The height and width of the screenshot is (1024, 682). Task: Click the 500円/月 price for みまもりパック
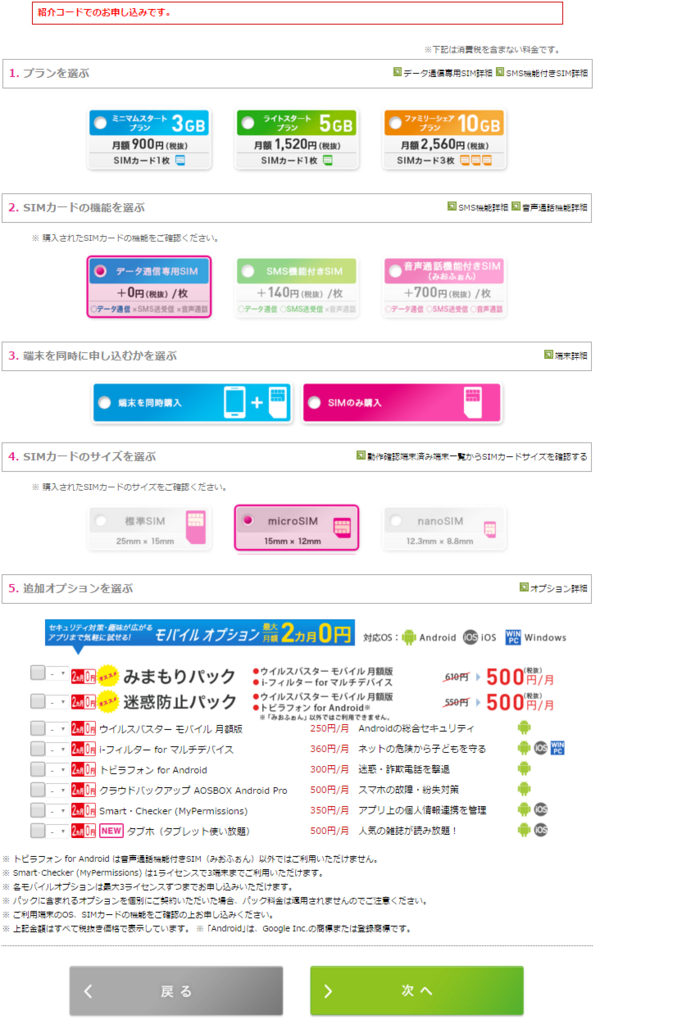(x=520, y=677)
